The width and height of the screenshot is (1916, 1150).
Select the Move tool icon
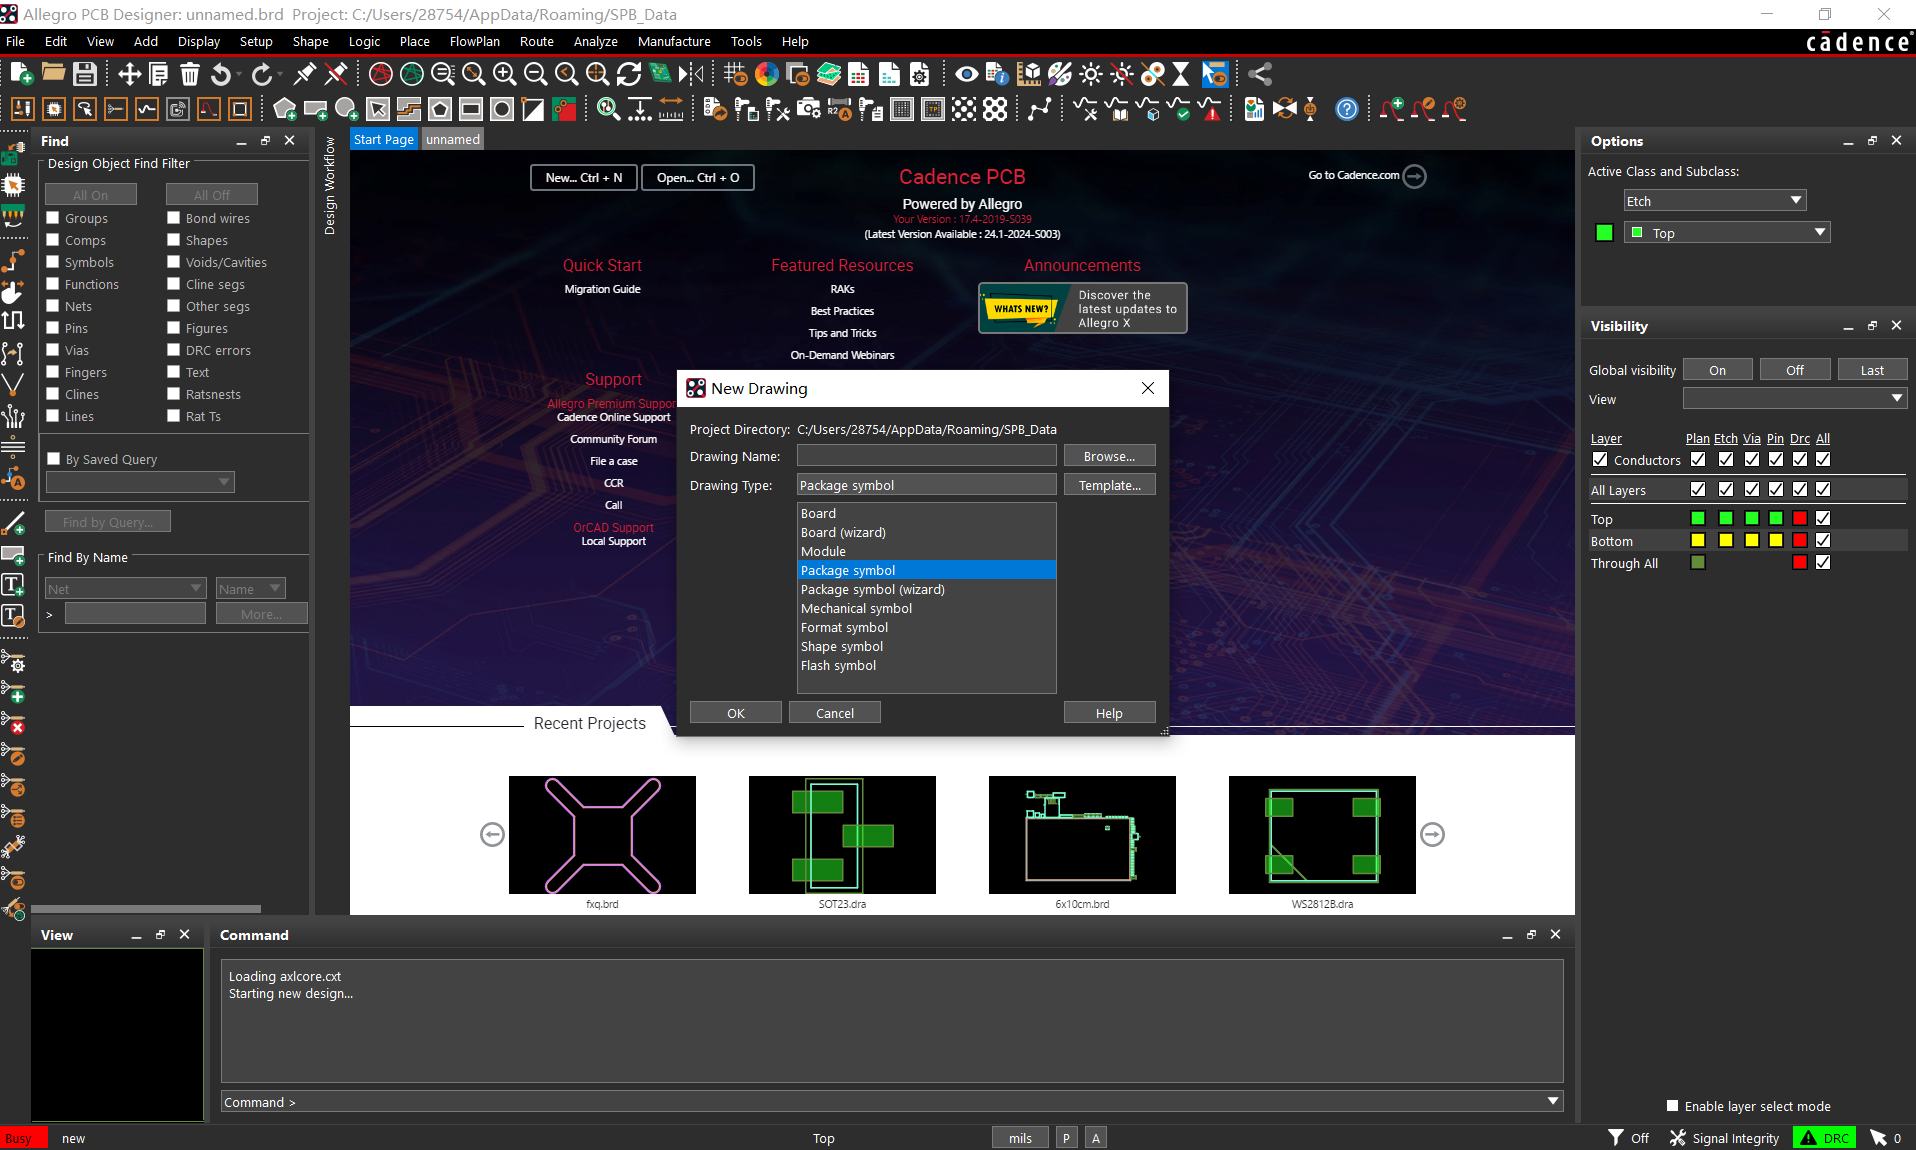point(129,74)
